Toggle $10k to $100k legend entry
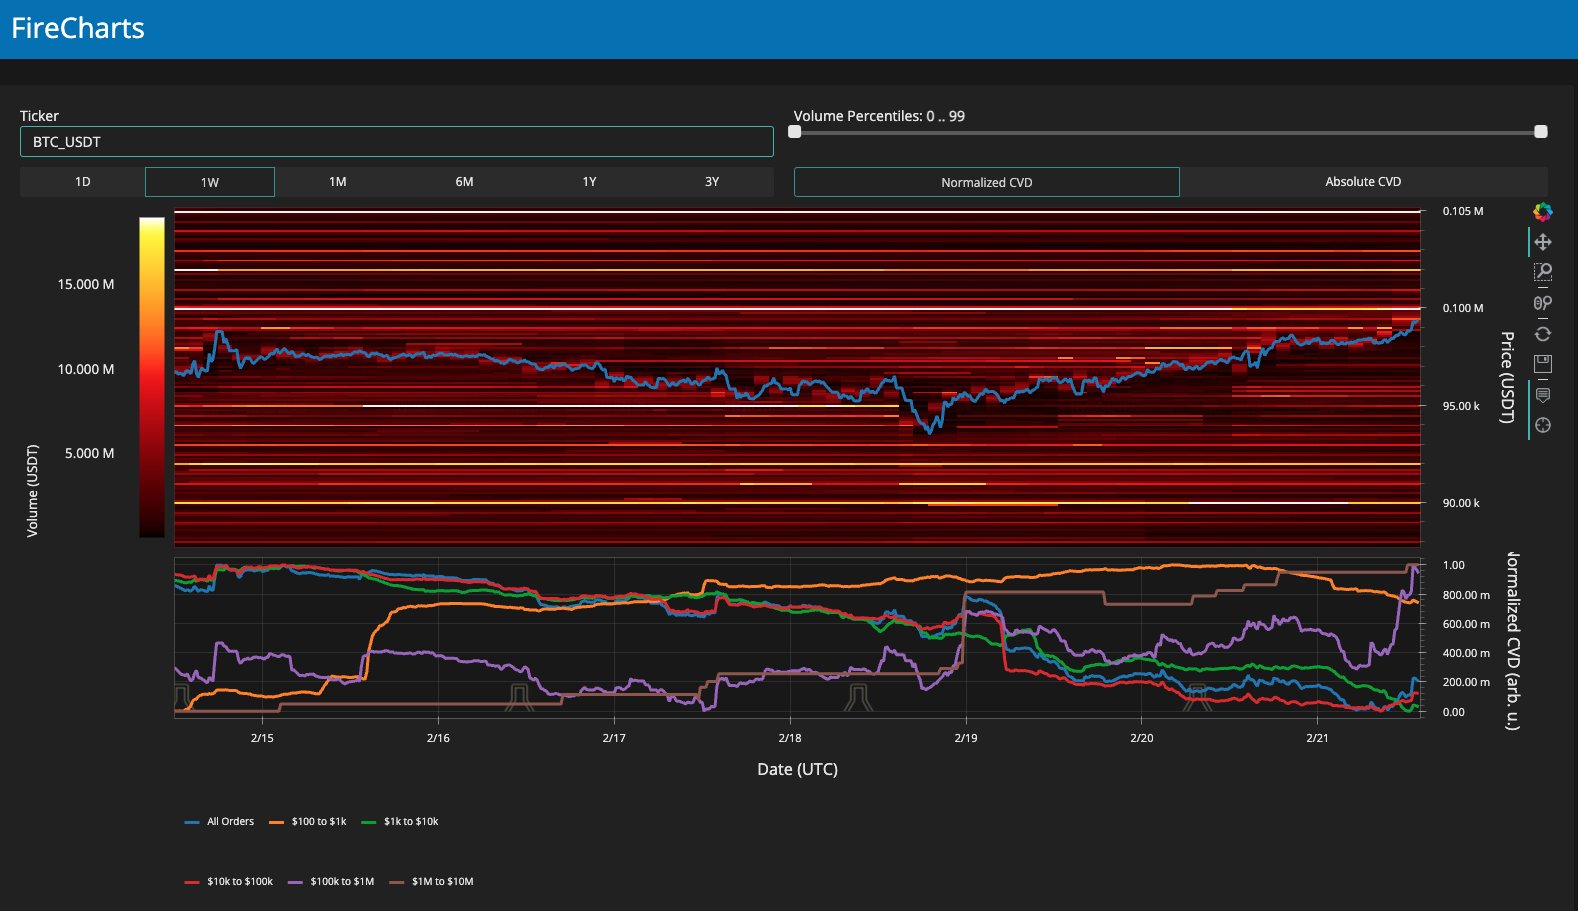Screen dimensions: 1578x911 click(229, 882)
